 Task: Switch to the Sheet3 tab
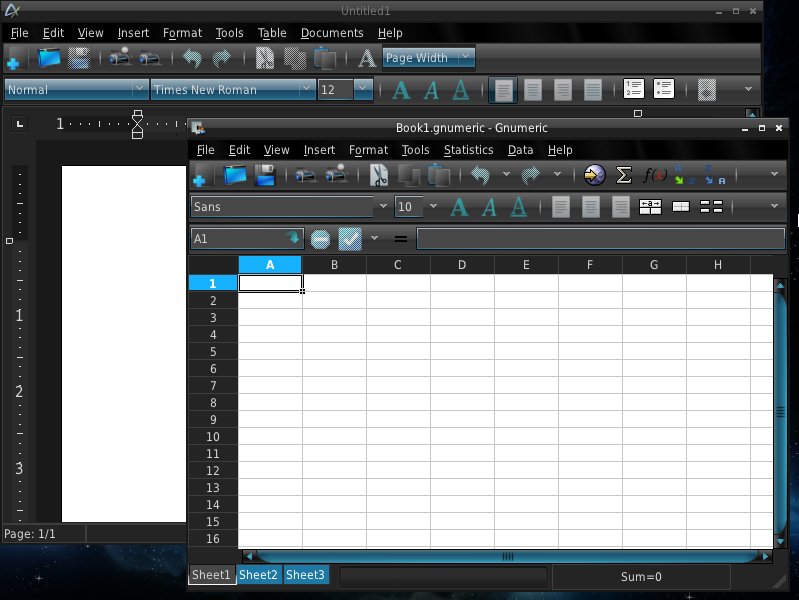point(305,575)
